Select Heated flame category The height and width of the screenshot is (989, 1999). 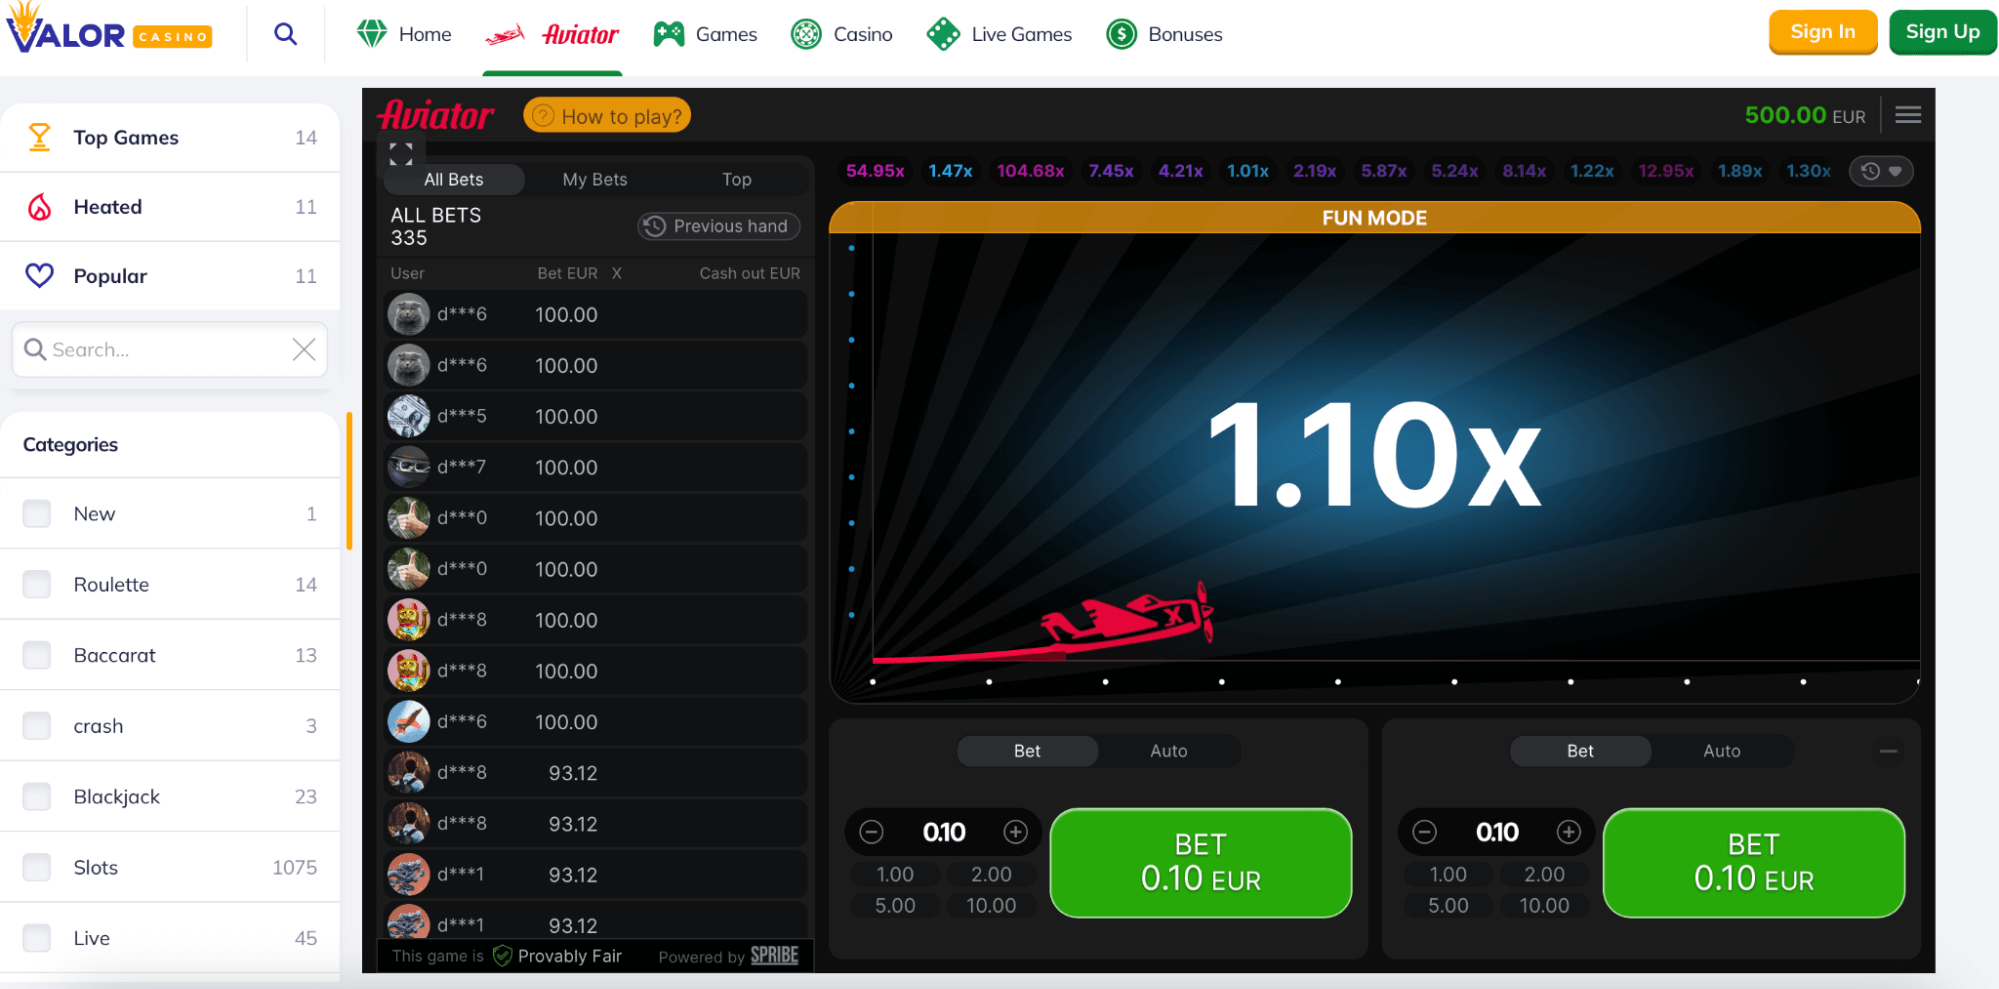[170, 207]
